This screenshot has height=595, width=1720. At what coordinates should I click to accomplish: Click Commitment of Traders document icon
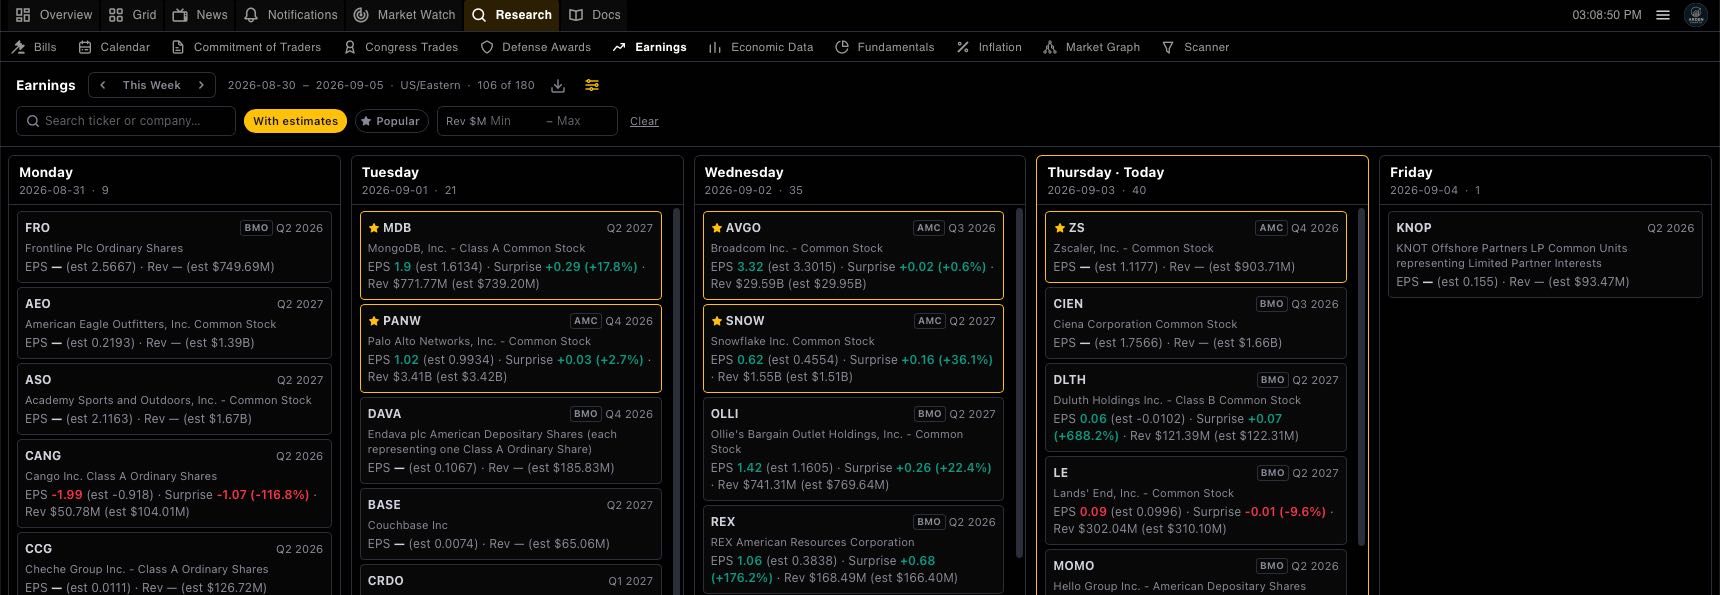click(178, 47)
